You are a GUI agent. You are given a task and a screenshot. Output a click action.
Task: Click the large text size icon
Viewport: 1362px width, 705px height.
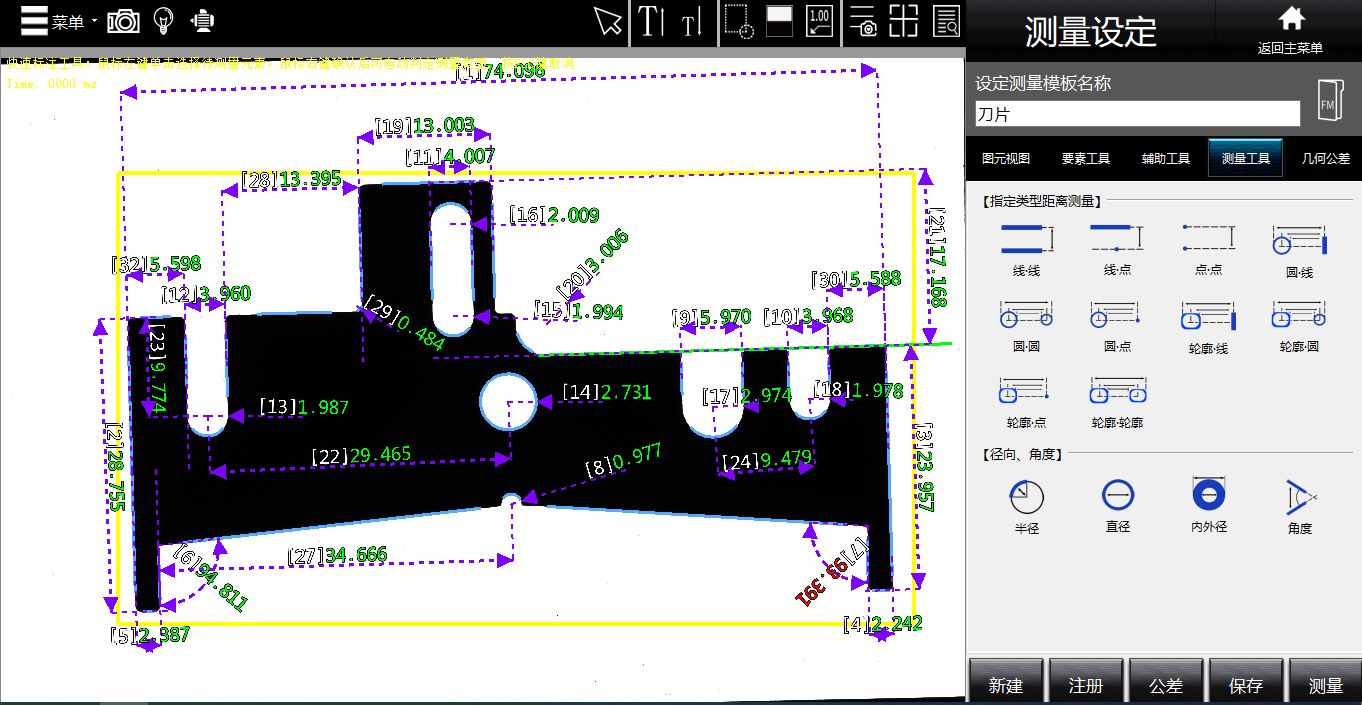pos(651,21)
